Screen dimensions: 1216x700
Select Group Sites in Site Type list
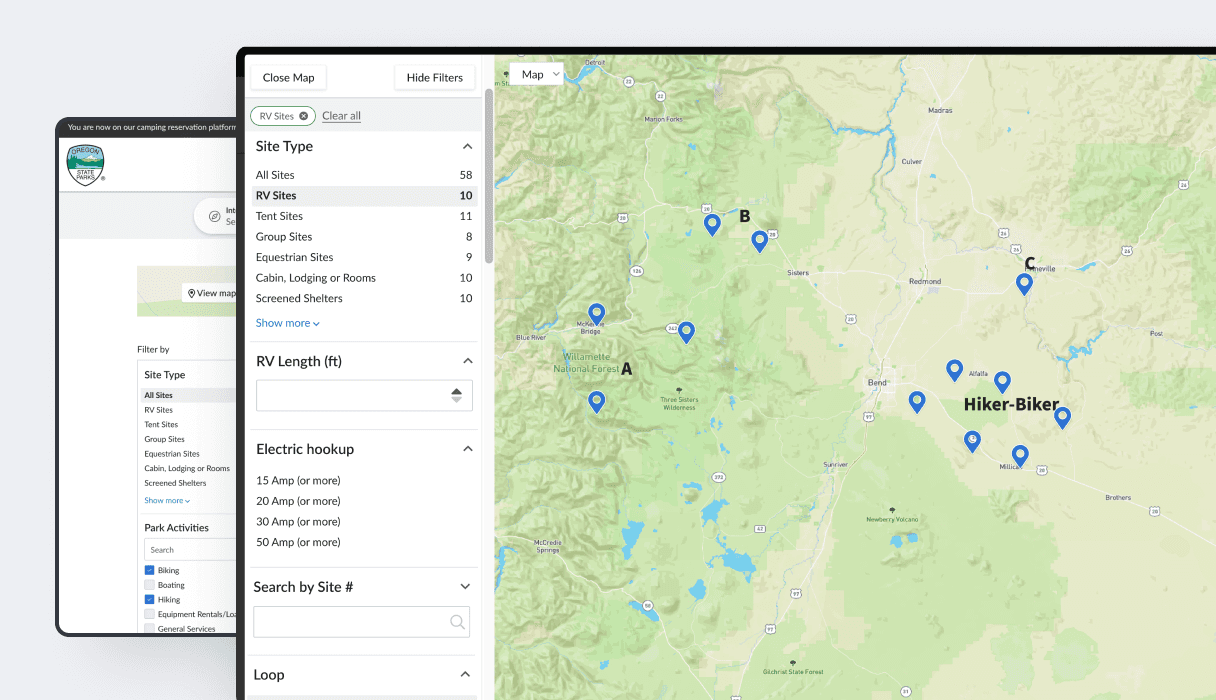[x=364, y=237]
